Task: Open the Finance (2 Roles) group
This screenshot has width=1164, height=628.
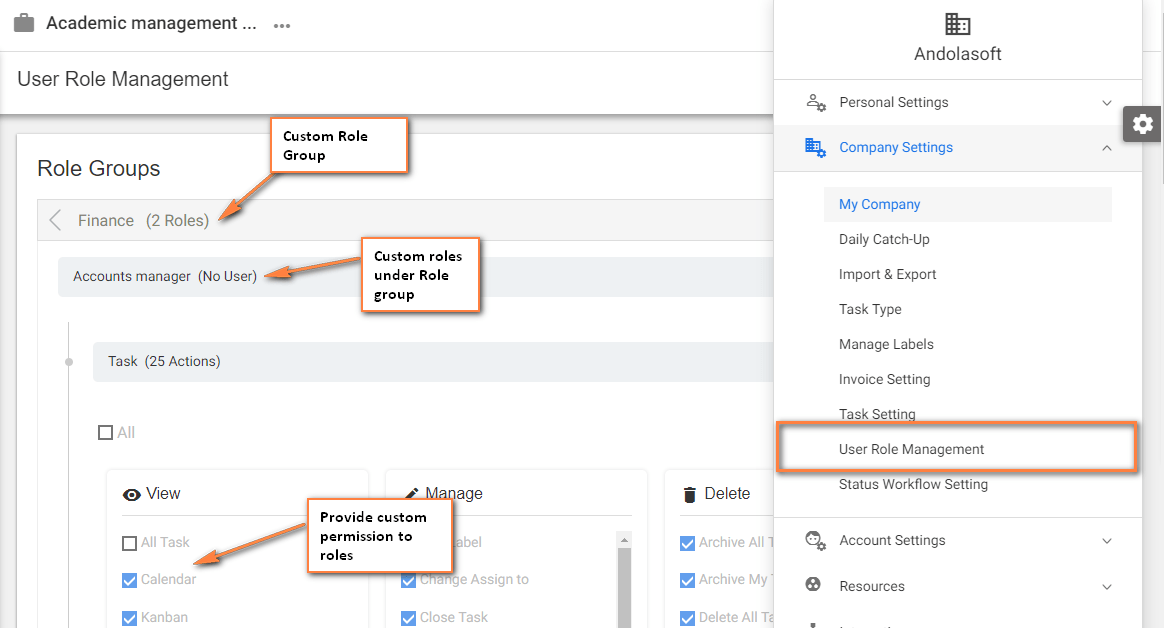Action: pos(405,220)
